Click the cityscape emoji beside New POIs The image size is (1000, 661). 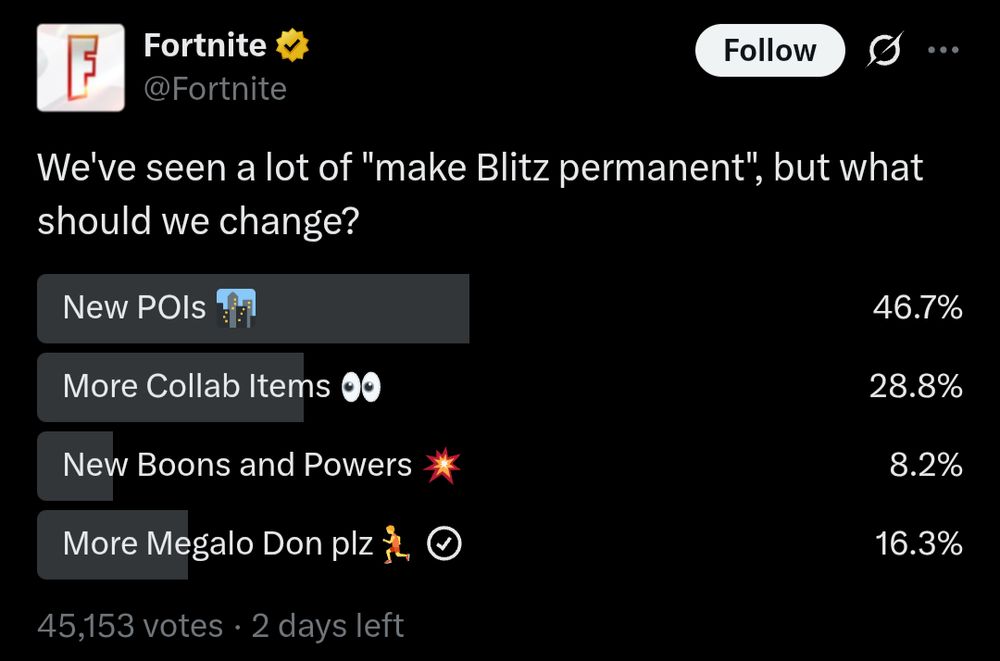[236, 308]
